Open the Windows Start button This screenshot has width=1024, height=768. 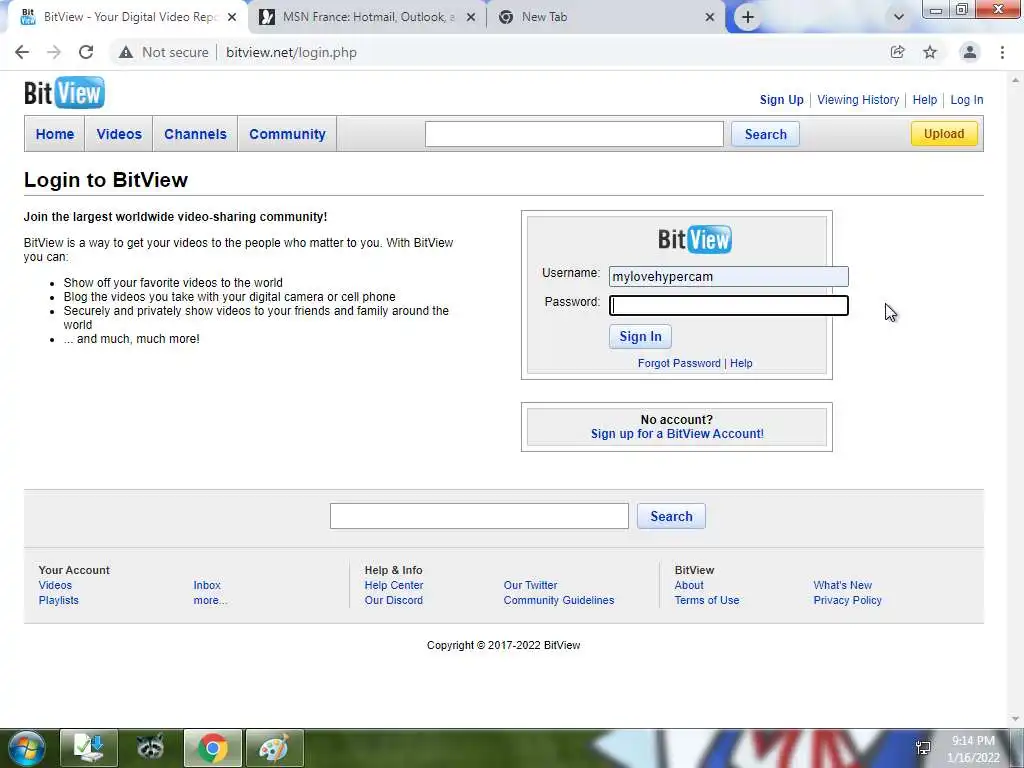[25, 748]
